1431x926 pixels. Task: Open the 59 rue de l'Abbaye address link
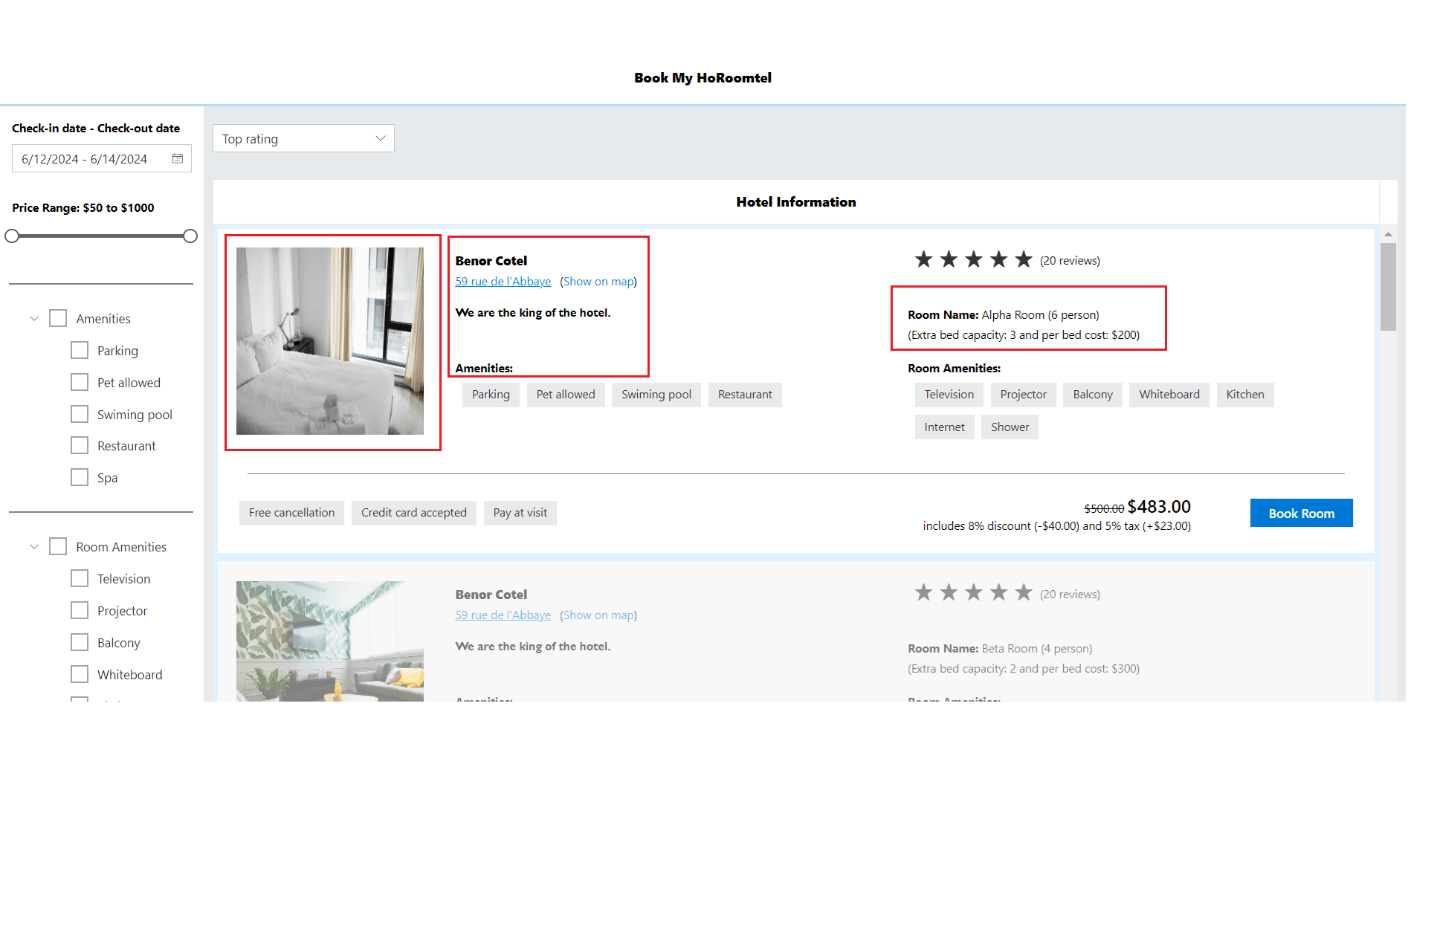point(503,282)
